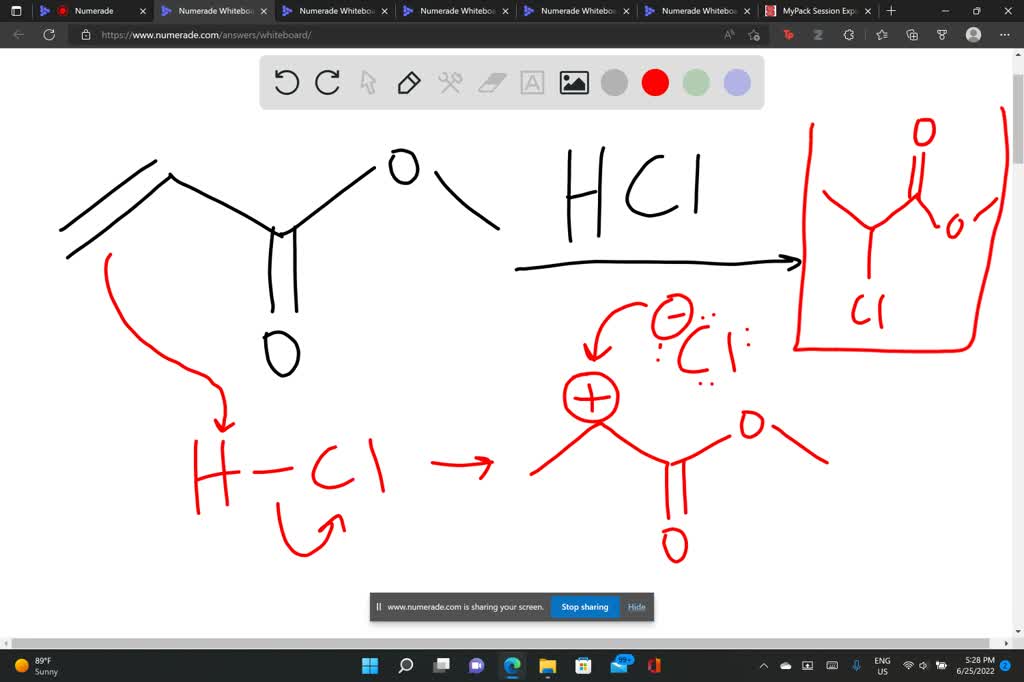This screenshot has width=1024, height=682.
Task: Open the text box tool
Action: (x=531, y=83)
